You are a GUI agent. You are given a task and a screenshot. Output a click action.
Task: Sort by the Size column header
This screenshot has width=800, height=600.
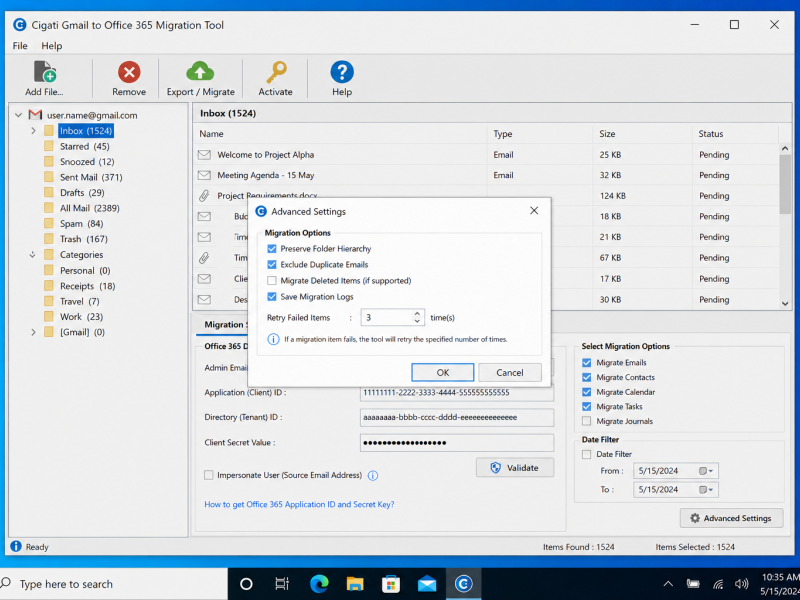pos(607,134)
